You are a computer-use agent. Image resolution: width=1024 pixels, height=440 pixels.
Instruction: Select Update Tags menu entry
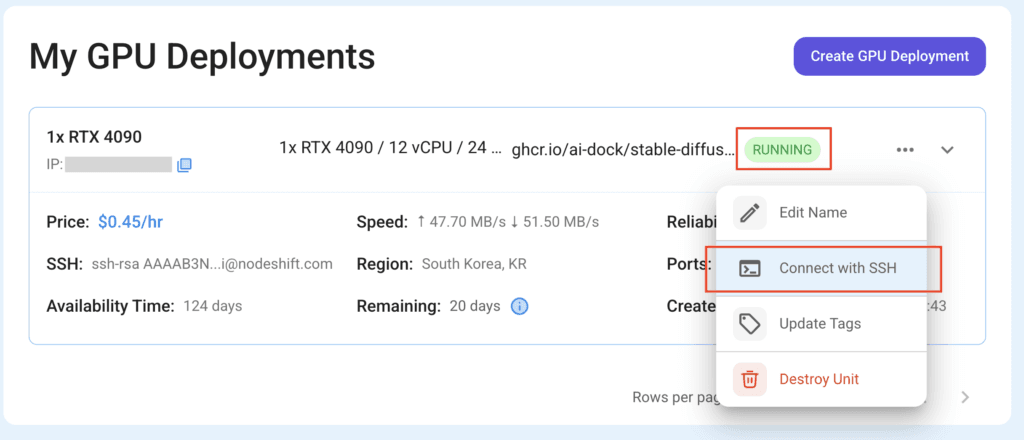[x=822, y=324]
